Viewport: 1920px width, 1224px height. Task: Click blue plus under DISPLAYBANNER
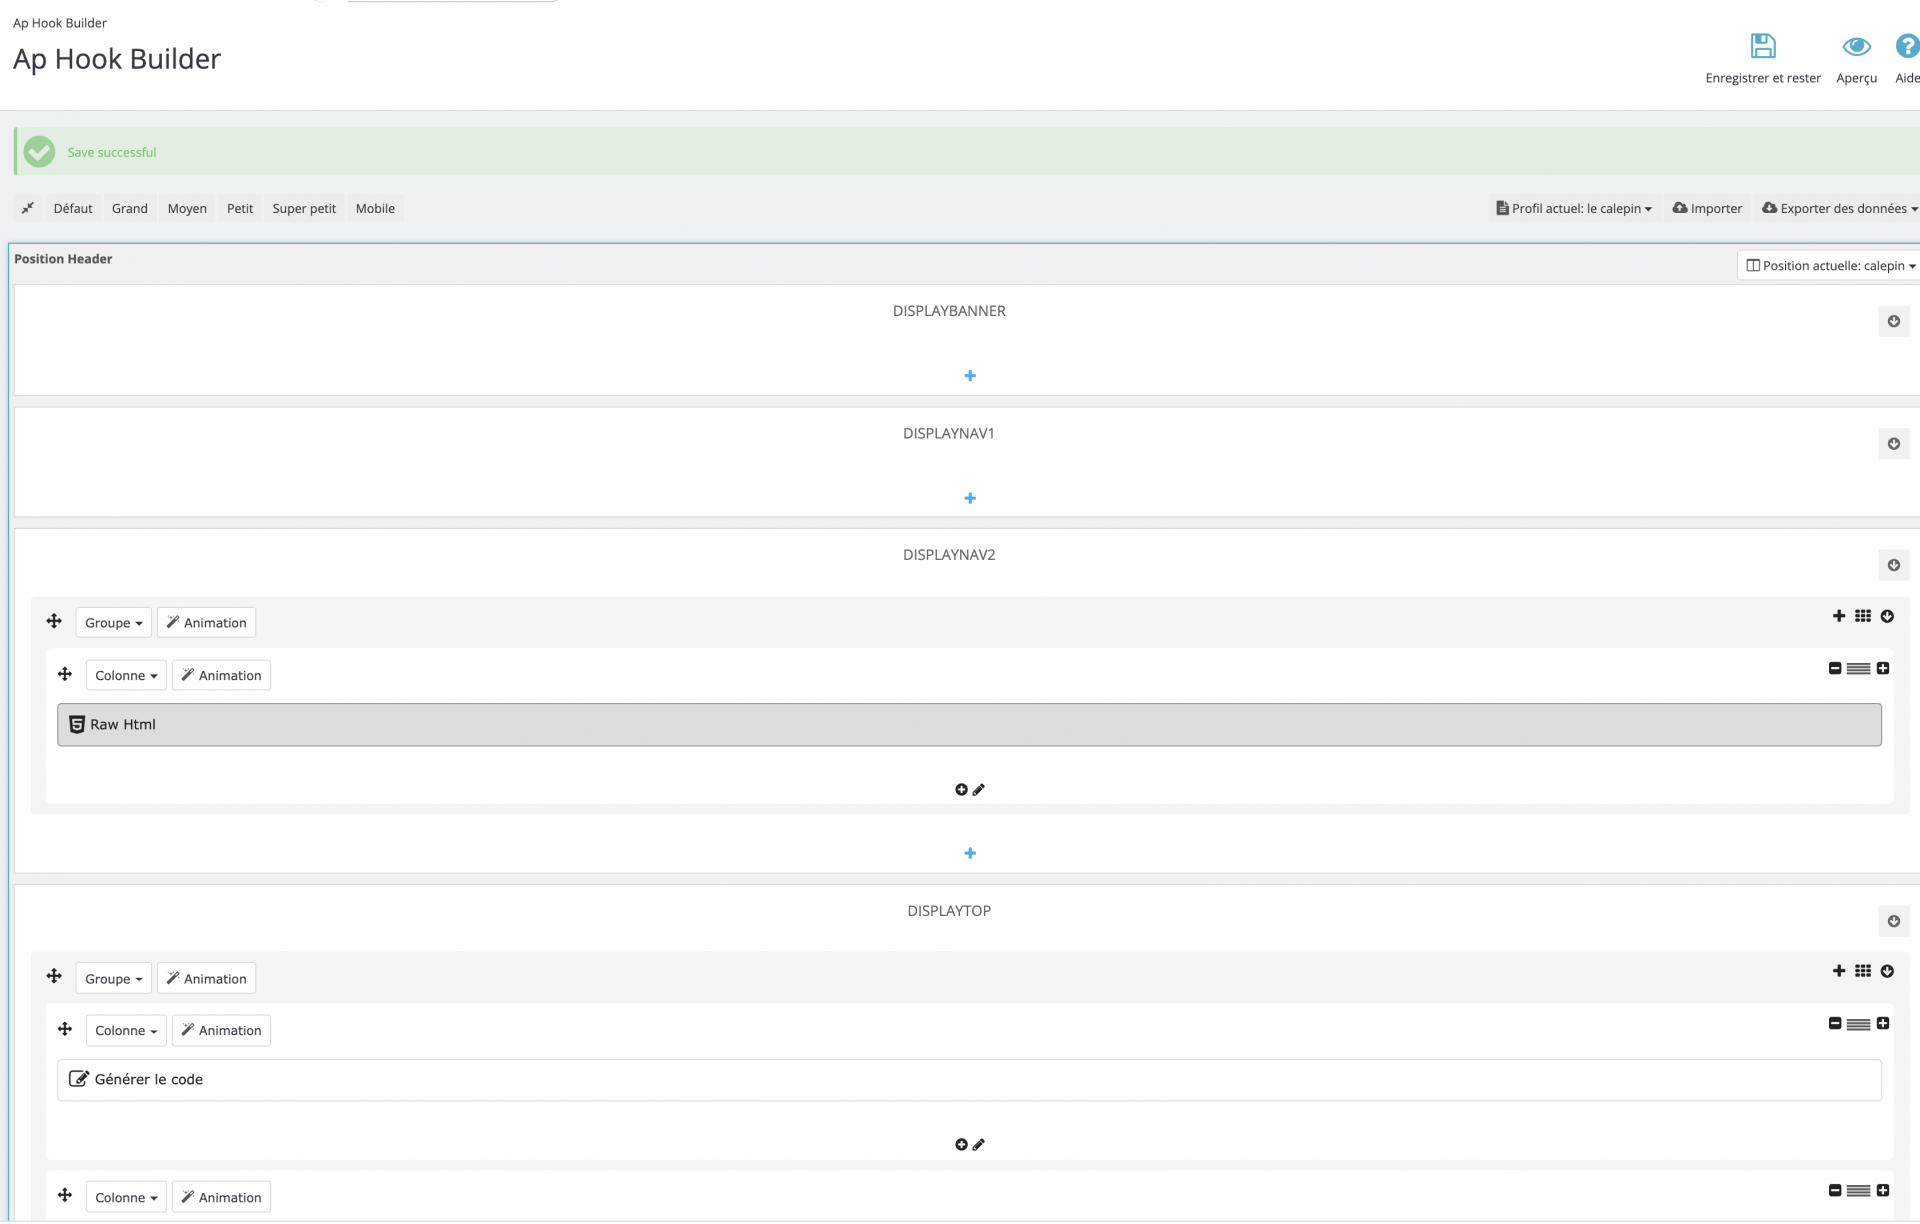pos(969,376)
